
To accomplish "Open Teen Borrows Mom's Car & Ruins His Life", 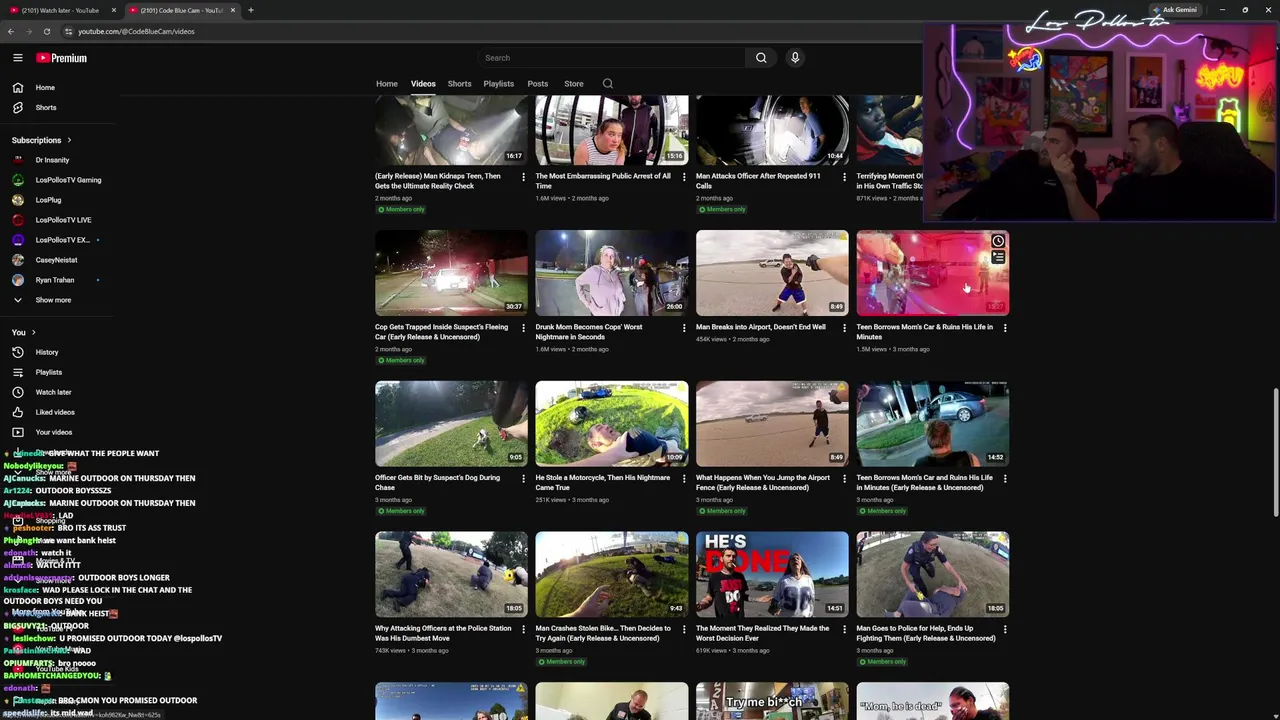I will click(x=924, y=332).
